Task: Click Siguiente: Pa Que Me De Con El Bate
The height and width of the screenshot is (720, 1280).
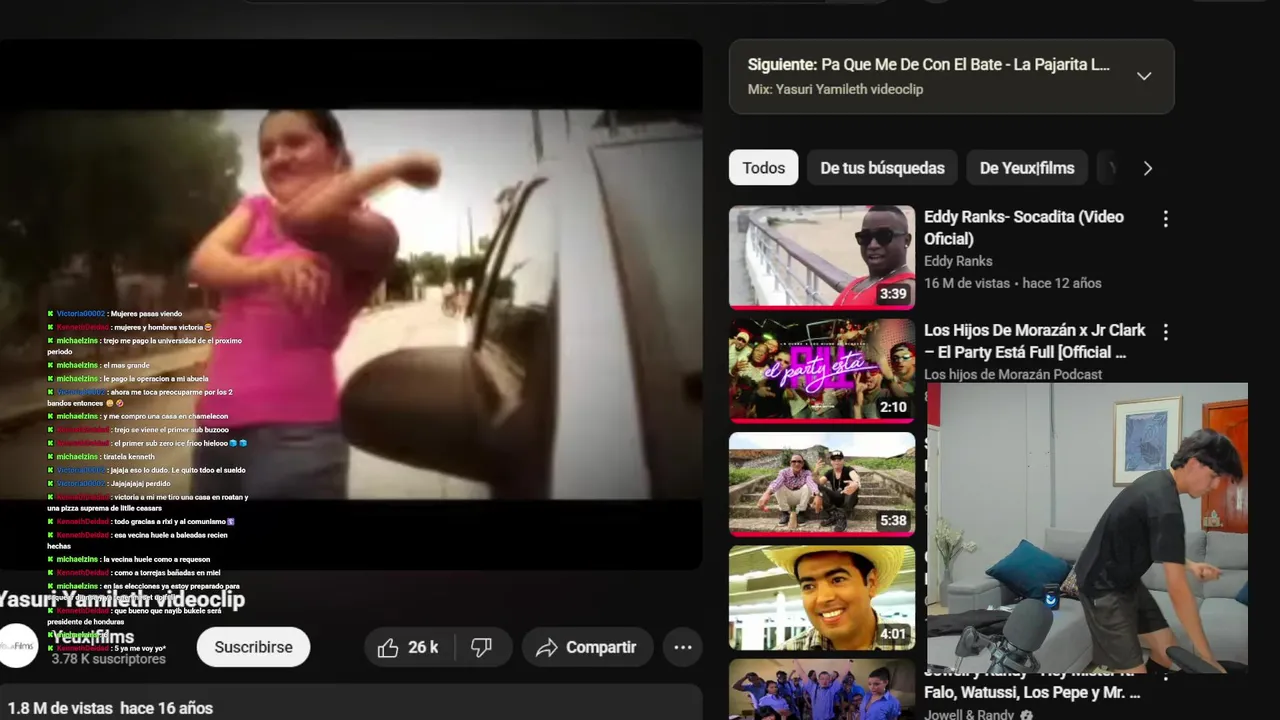Action: 929,64
